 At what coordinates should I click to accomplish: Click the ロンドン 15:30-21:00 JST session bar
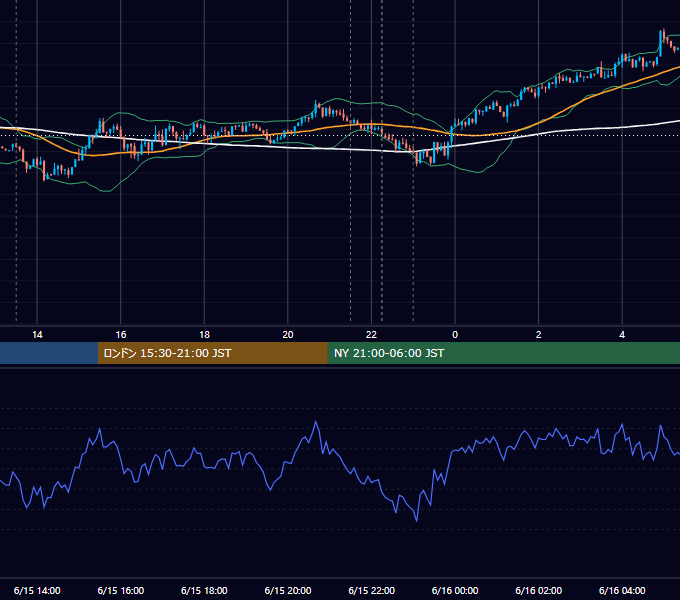pyautogui.click(x=212, y=353)
